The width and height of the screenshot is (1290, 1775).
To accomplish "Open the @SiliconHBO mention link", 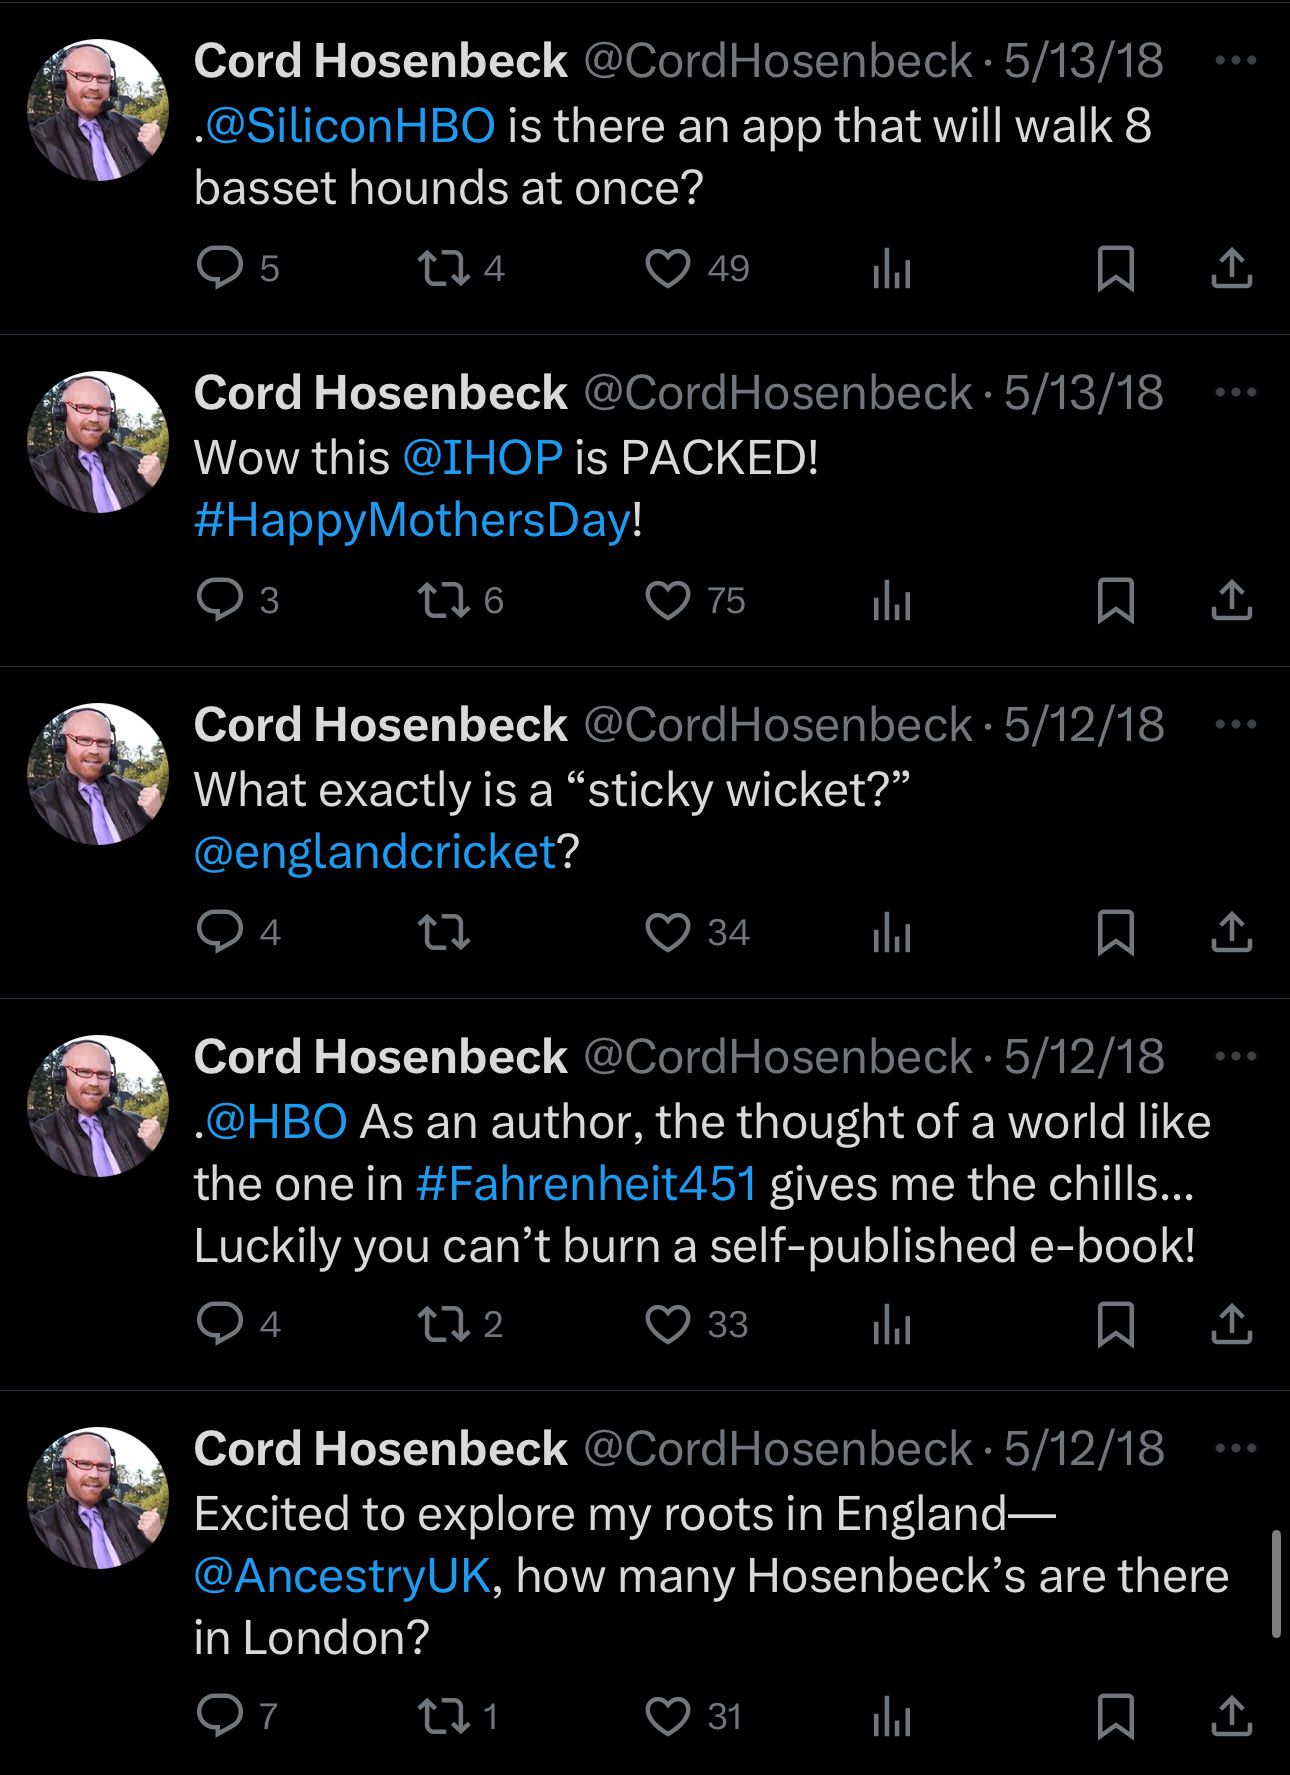I will [350, 126].
